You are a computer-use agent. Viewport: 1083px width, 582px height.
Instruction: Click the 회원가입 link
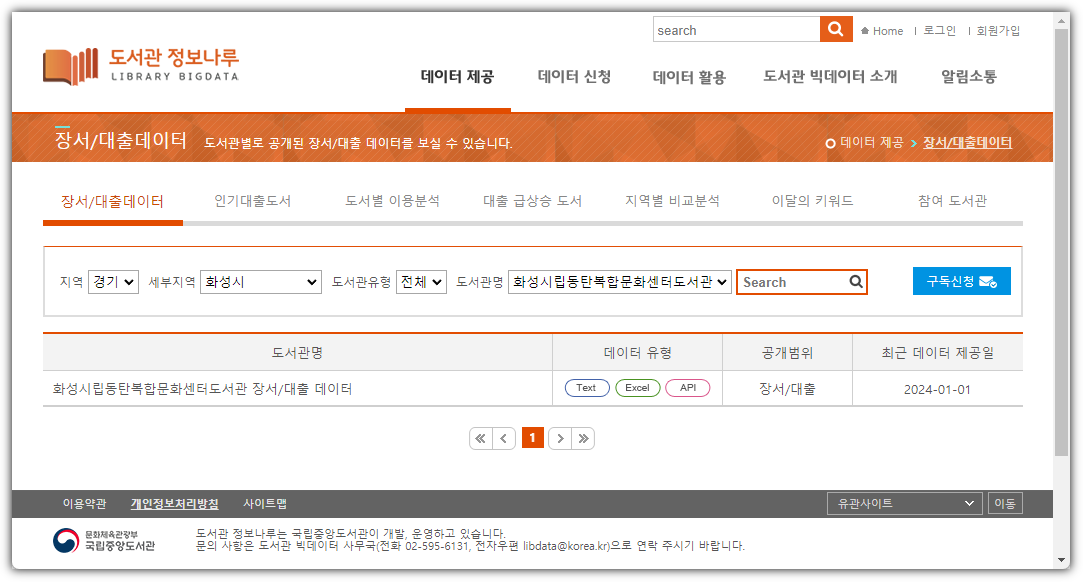point(998,30)
